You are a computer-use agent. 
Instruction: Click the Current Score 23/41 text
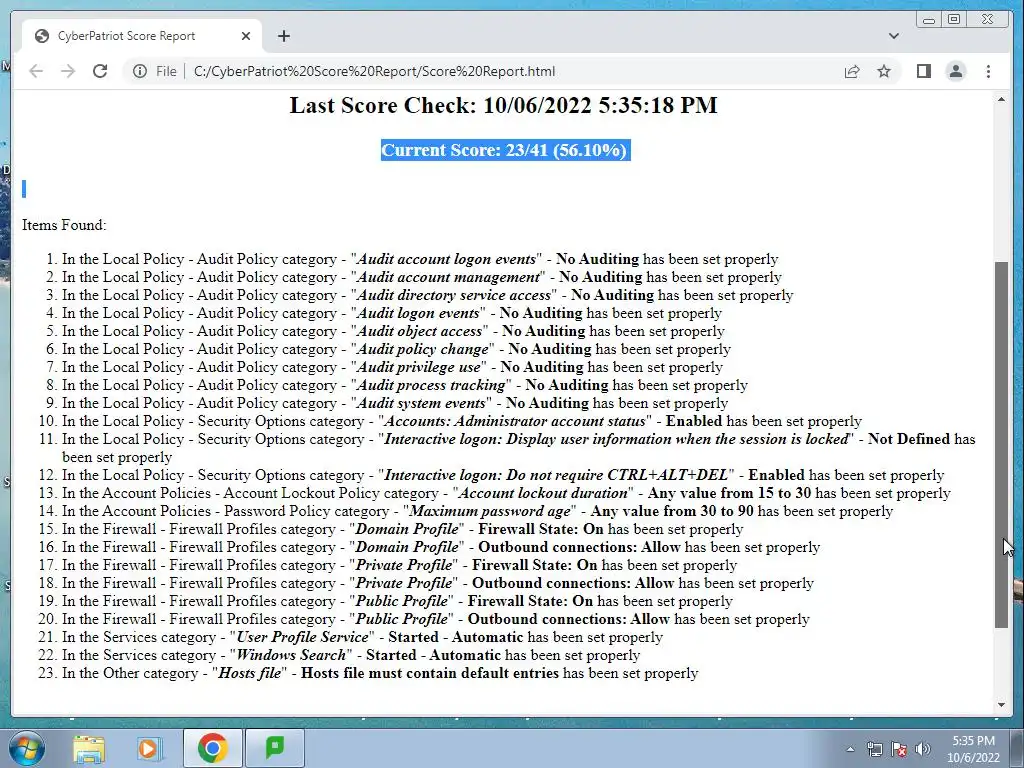click(505, 150)
